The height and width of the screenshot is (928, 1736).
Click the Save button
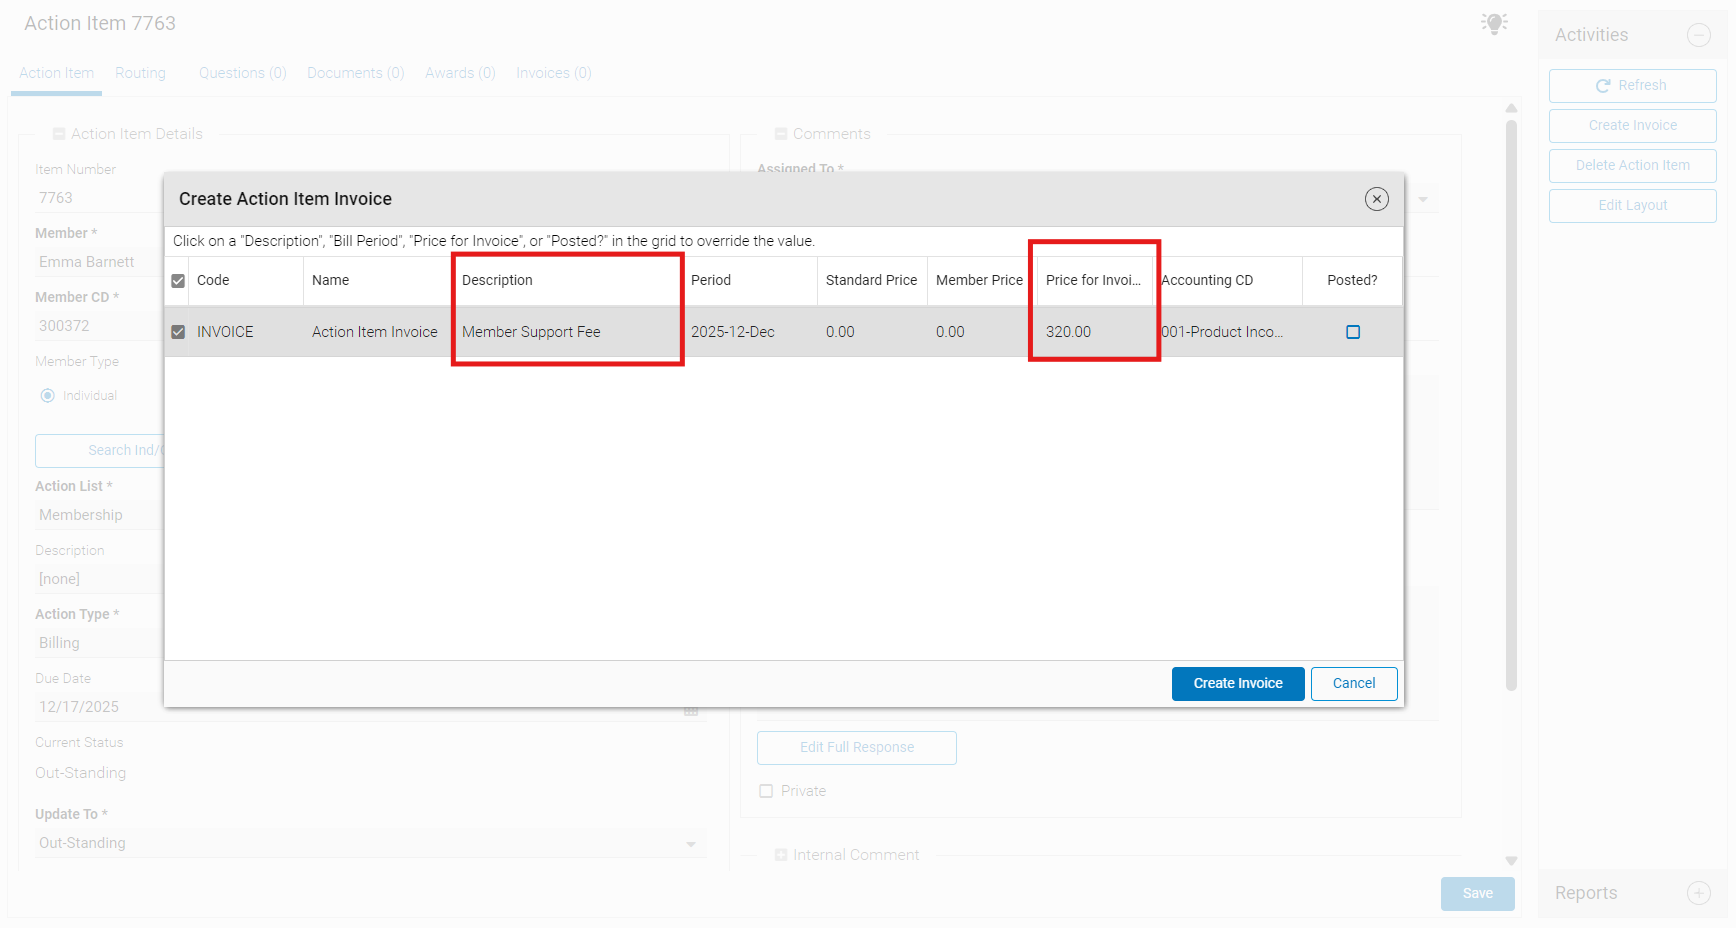[1478, 894]
